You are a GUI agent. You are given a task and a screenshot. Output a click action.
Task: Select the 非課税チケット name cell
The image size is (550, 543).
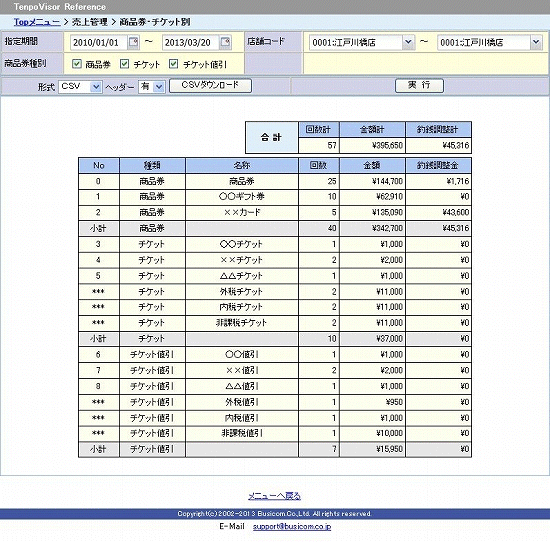point(242,323)
